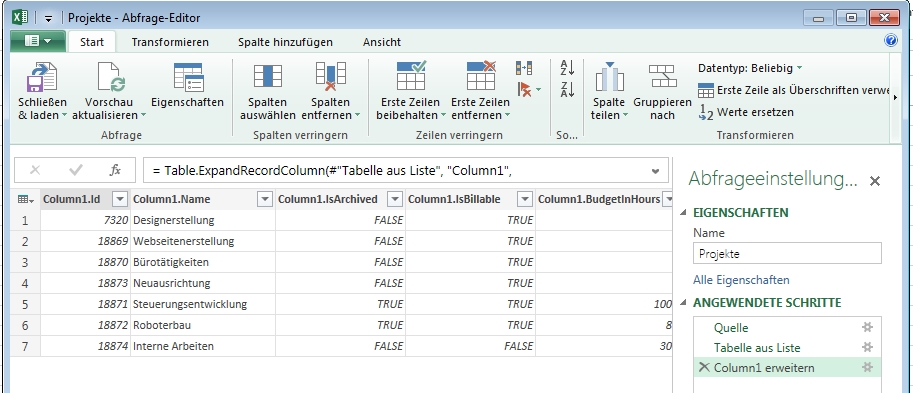The height and width of the screenshot is (393, 913).
Task: Click the fx formula button
Action: [x=115, y=170]
